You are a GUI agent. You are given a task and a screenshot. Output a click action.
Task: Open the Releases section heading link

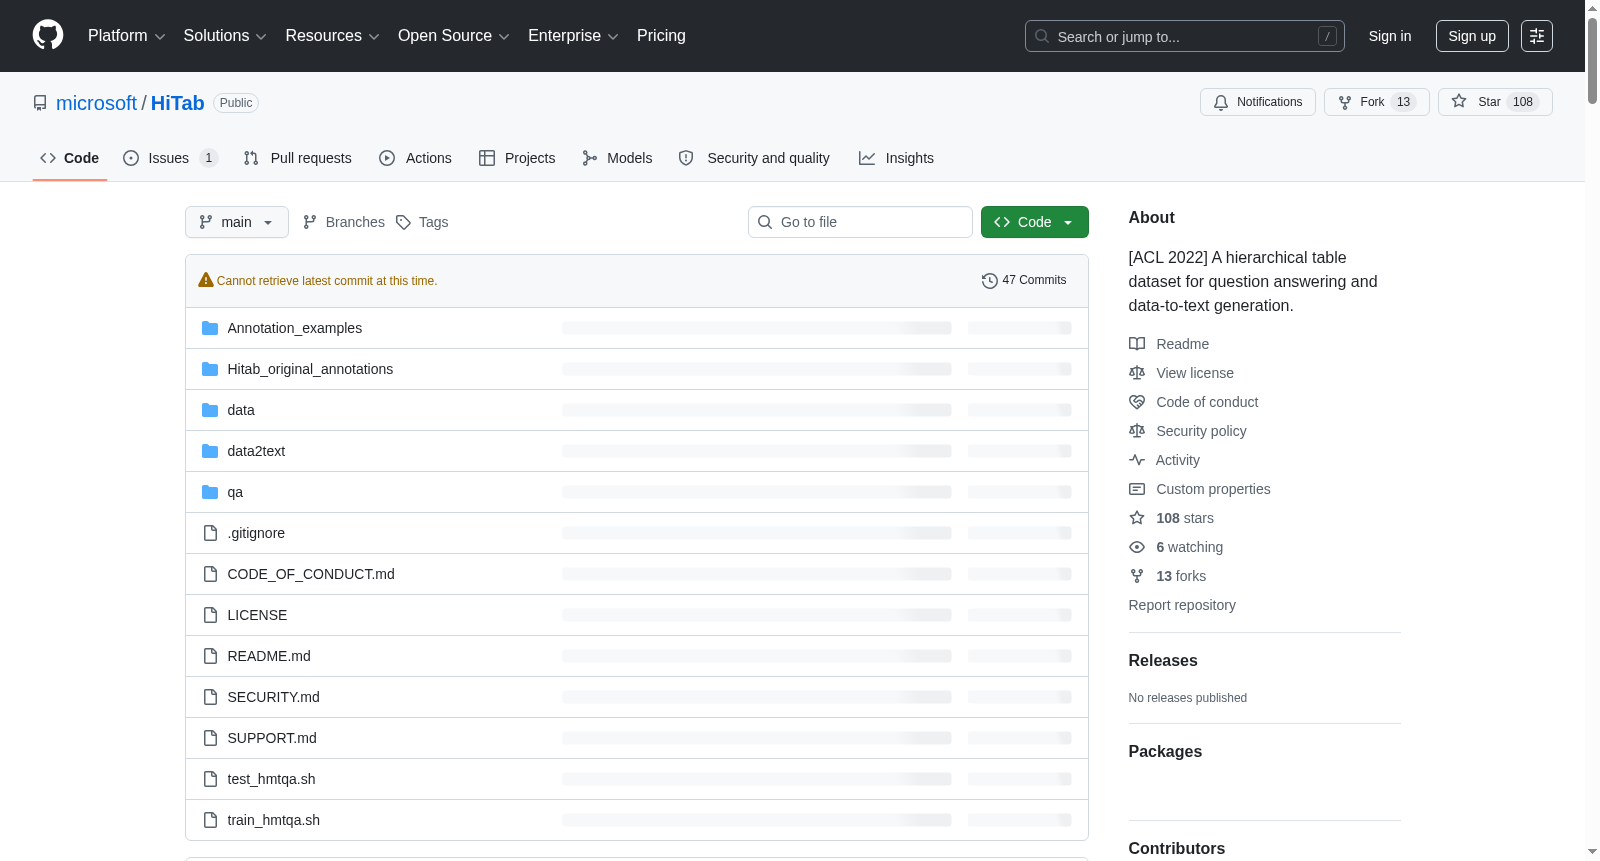click(1163, 661)
